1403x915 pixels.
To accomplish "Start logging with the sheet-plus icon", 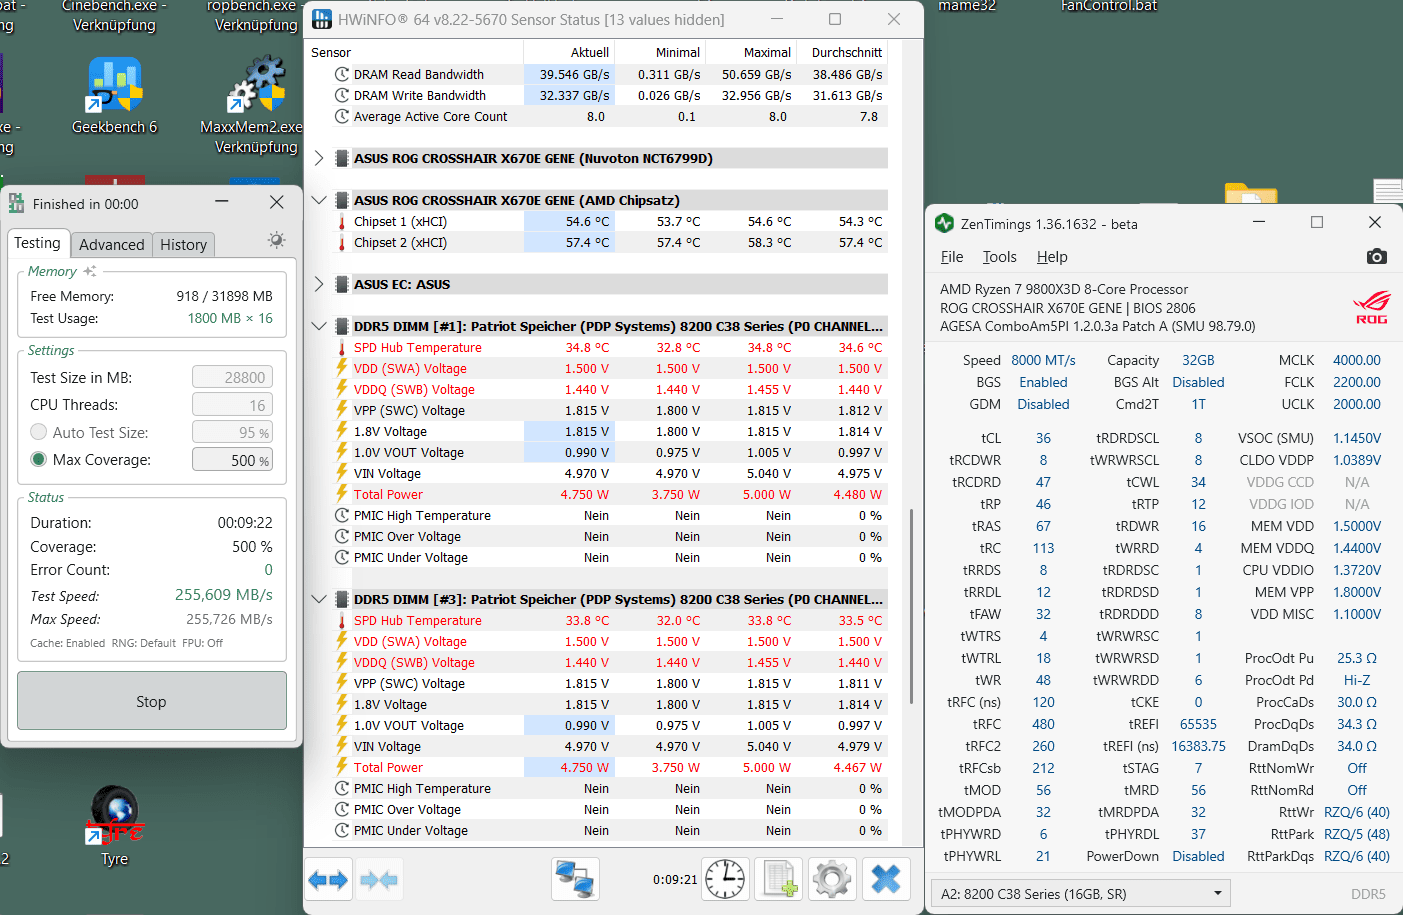I will point(779,880).
